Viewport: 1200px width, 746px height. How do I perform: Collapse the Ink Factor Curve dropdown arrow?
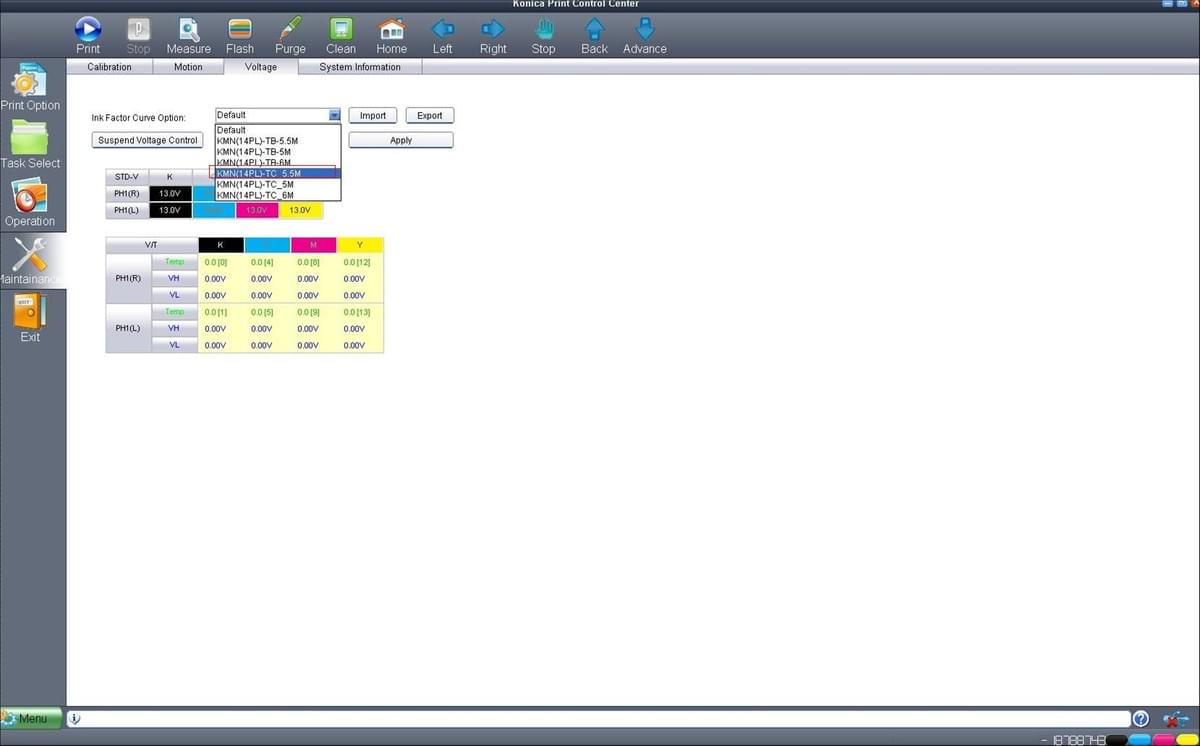(x=334, y=115)
